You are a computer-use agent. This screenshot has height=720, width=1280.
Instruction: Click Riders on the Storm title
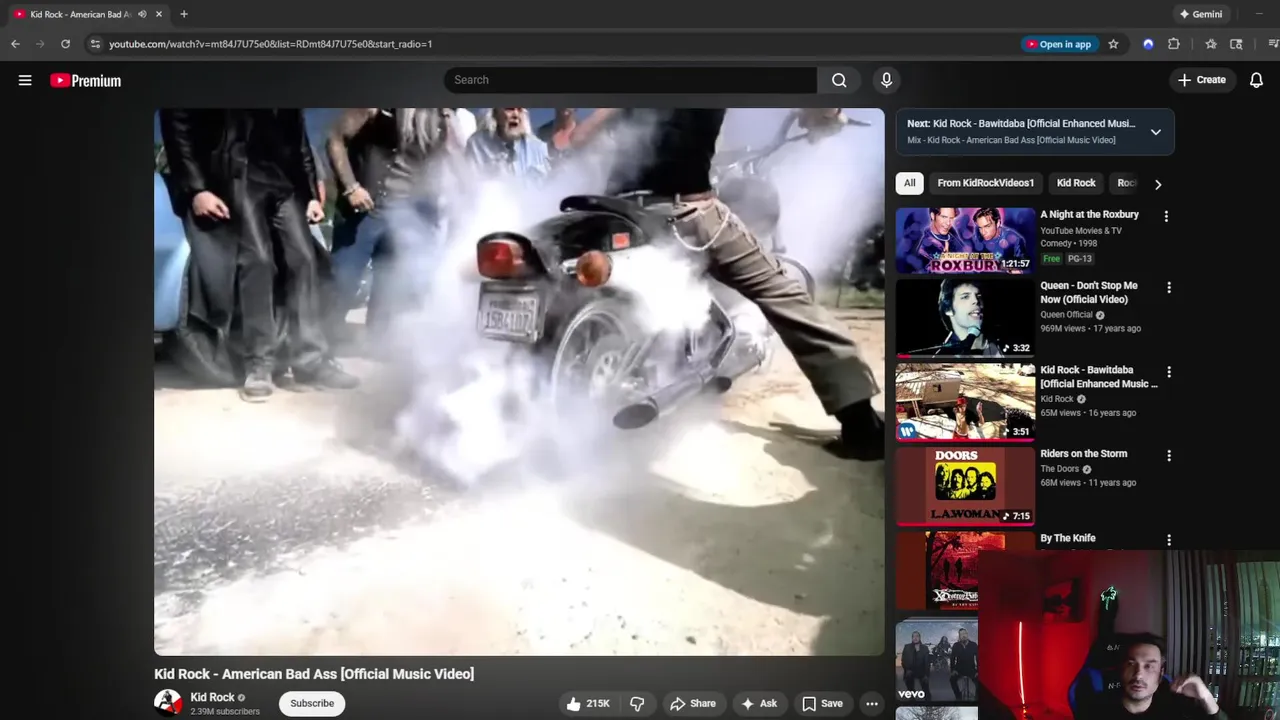[1083, 454]
